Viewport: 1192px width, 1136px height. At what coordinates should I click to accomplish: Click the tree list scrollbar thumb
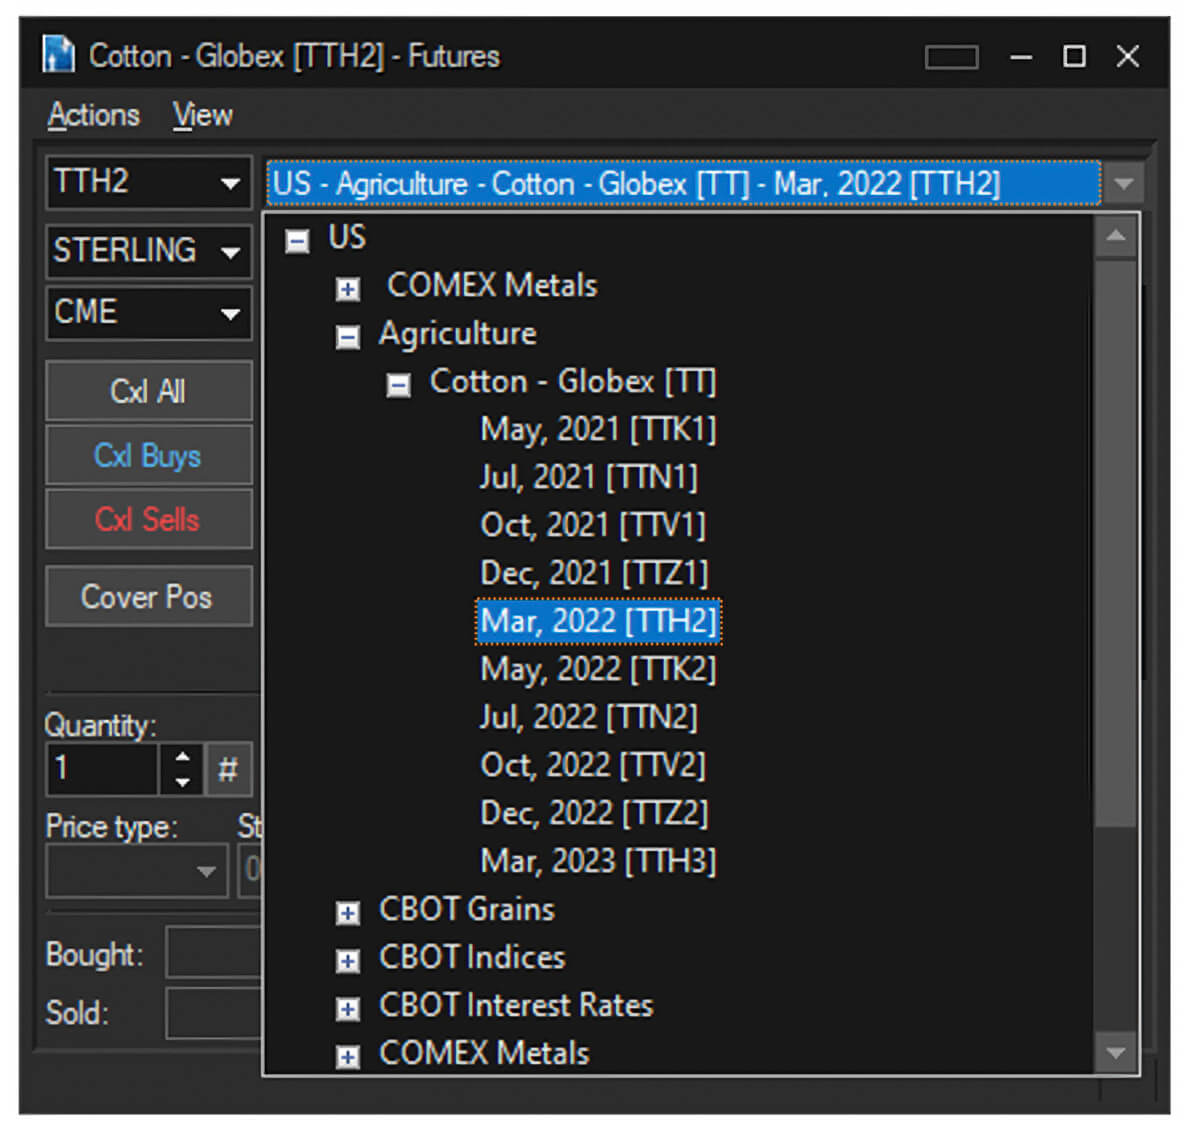tap(1115, 543)
